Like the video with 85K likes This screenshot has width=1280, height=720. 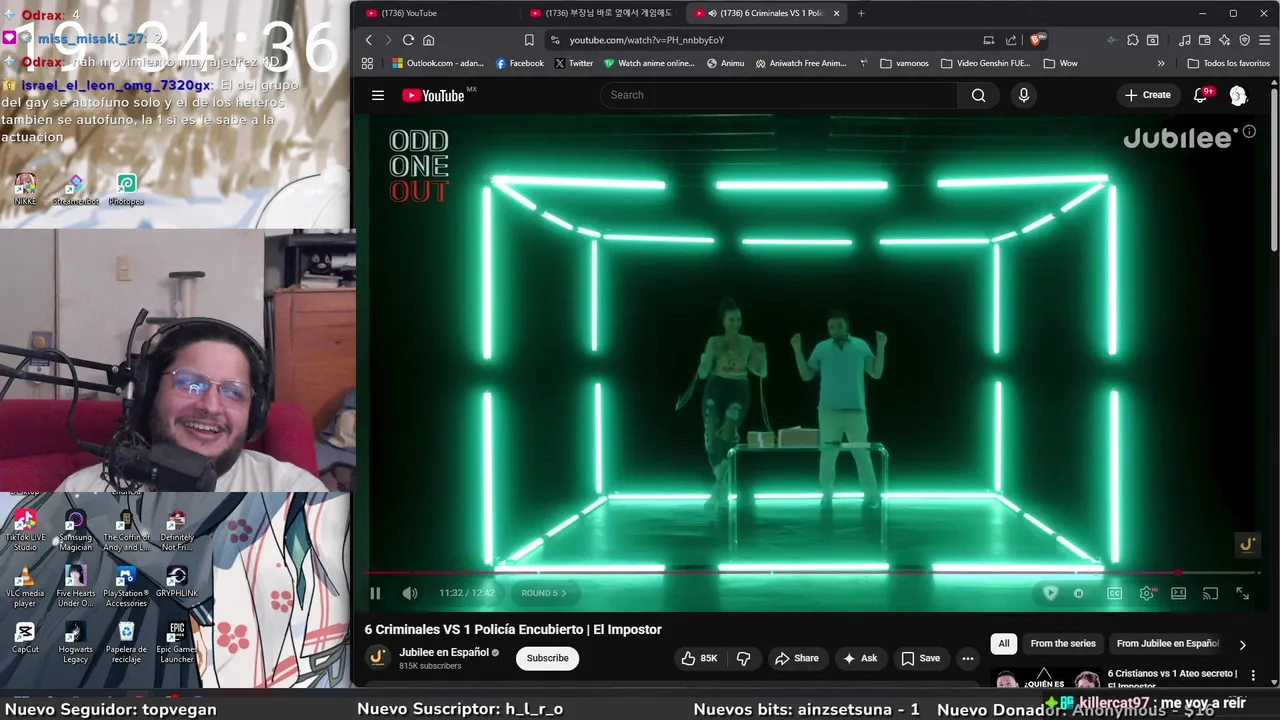(699, 658)
